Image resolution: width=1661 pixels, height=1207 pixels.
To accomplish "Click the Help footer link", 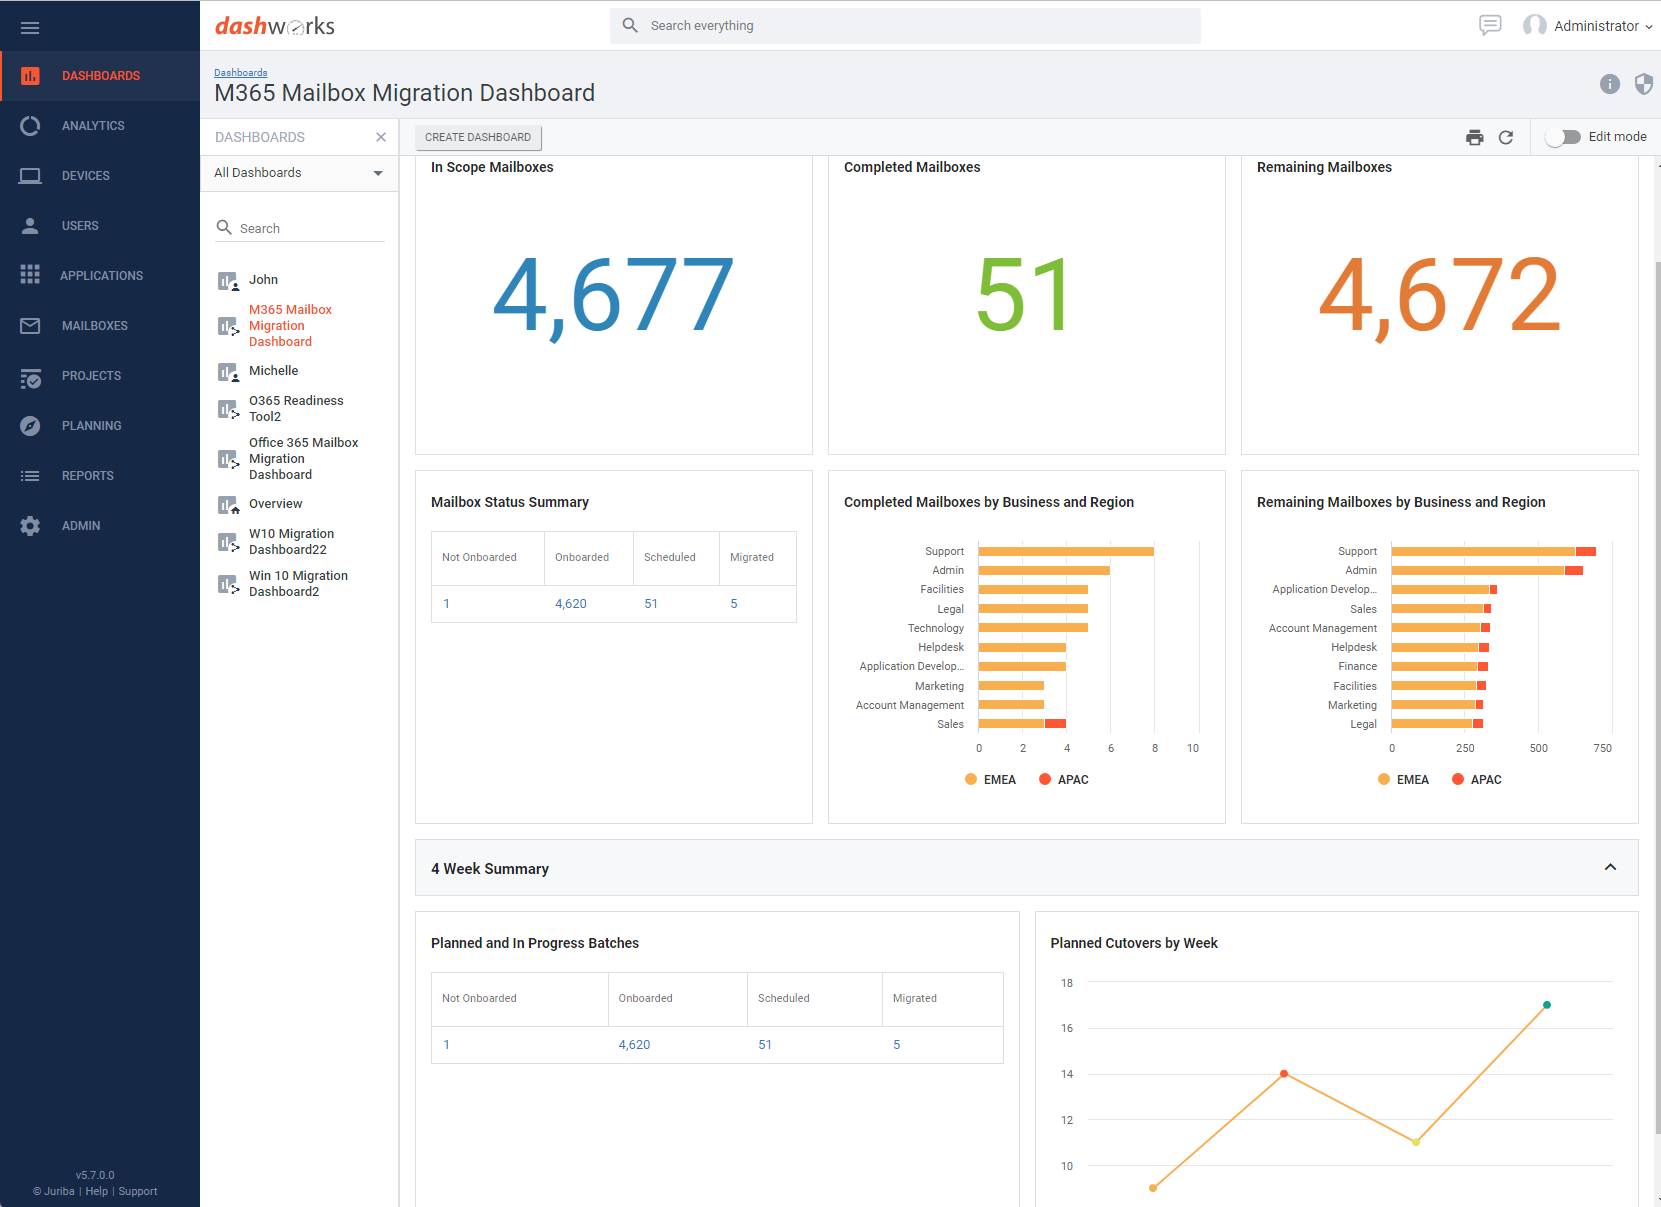I will (x=97, y=1191).
